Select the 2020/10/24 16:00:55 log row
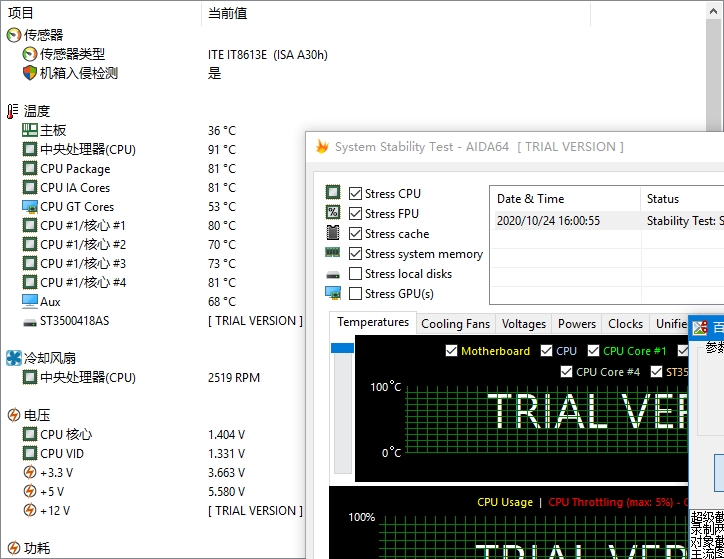This screenshot has width=724, height=559. [x=607, y=221]
